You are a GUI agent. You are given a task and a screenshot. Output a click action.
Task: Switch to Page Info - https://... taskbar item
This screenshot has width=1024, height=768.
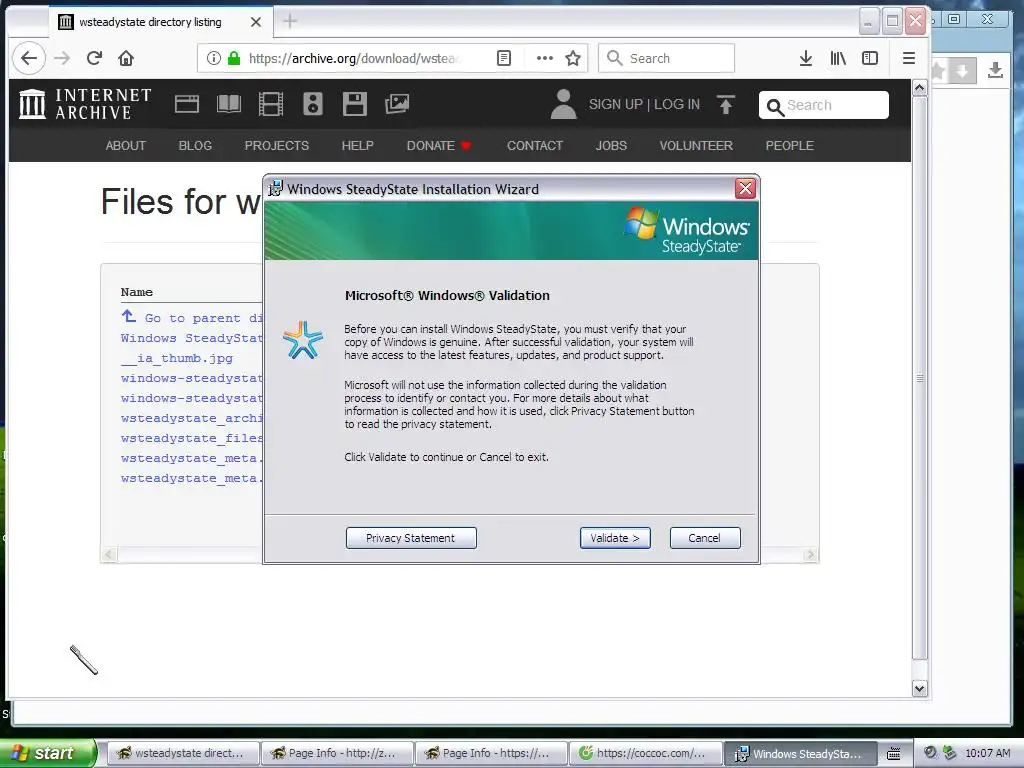(x=490, y=753)
